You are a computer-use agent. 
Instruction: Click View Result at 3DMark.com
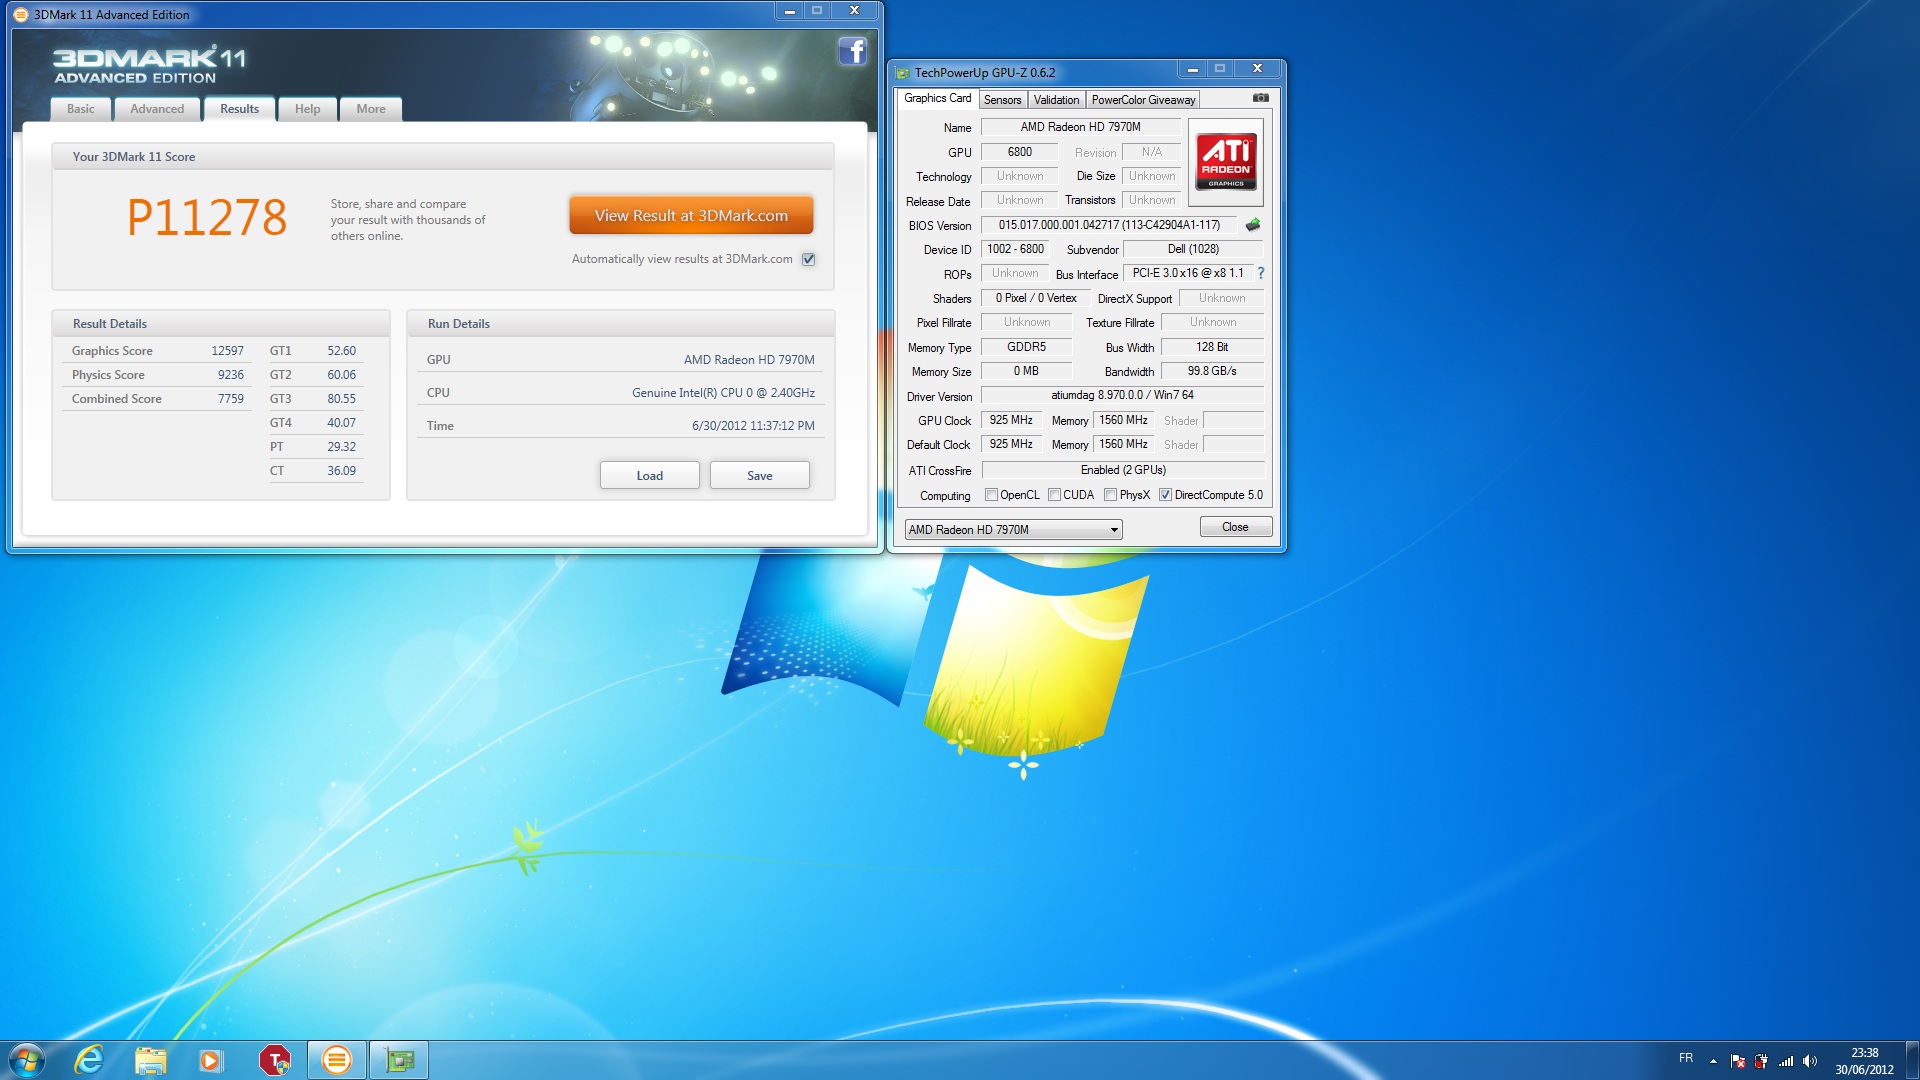pyautogui.click(x=691, y=215)
